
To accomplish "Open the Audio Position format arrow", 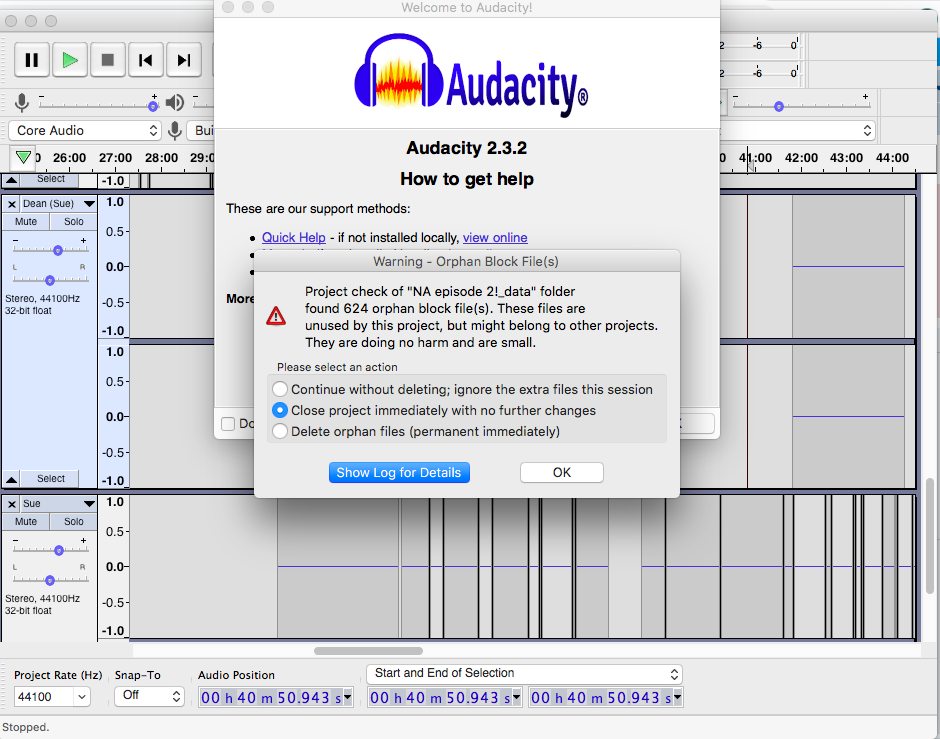I will (348, 697).
